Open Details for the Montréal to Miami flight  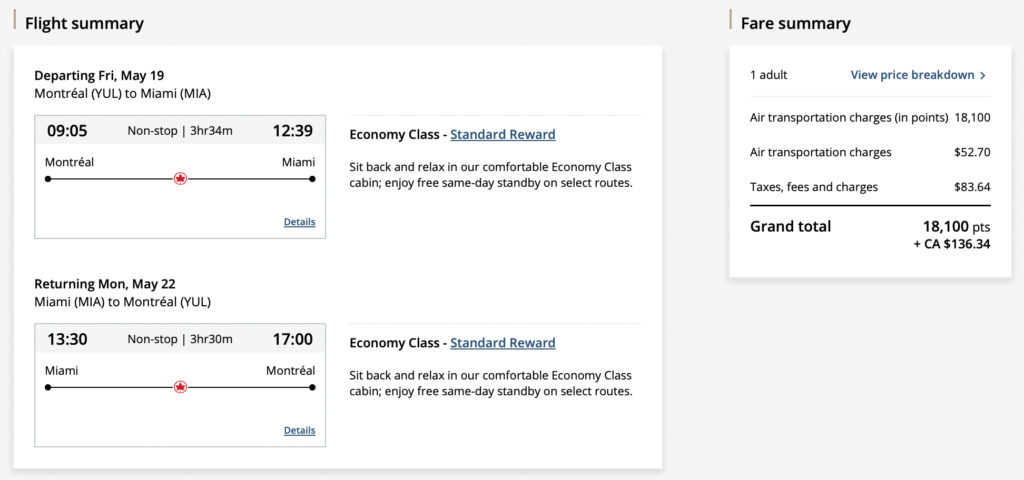pyautogui.click(x=299, y=222)
